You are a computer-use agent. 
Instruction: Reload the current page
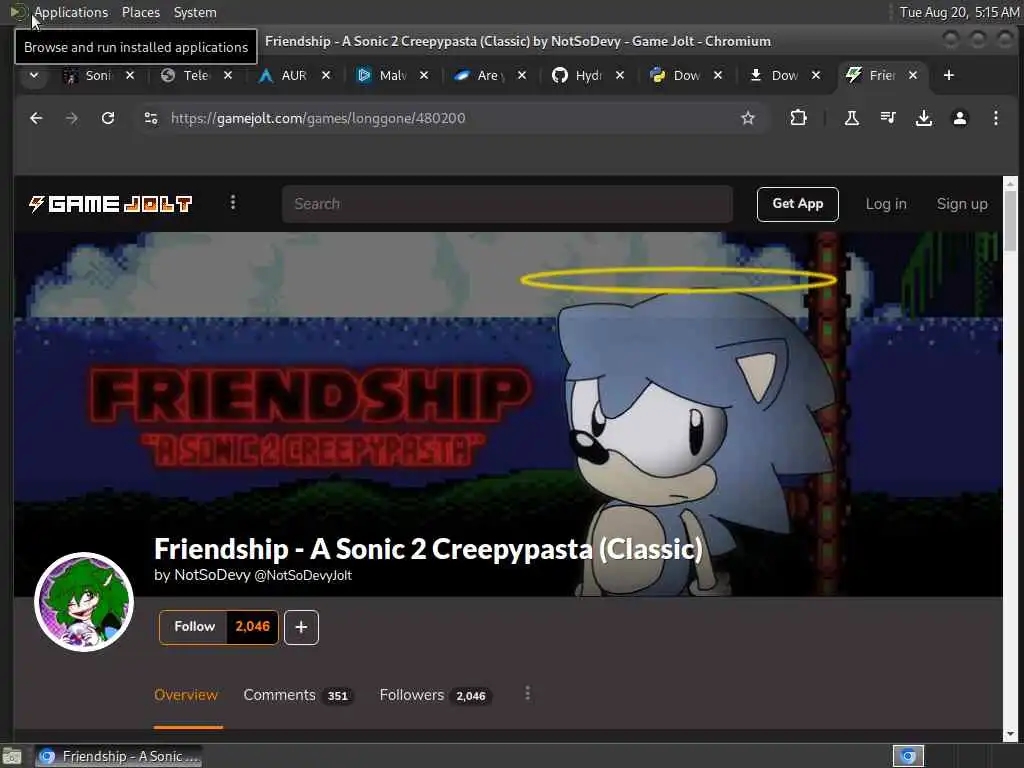[108, 118]
